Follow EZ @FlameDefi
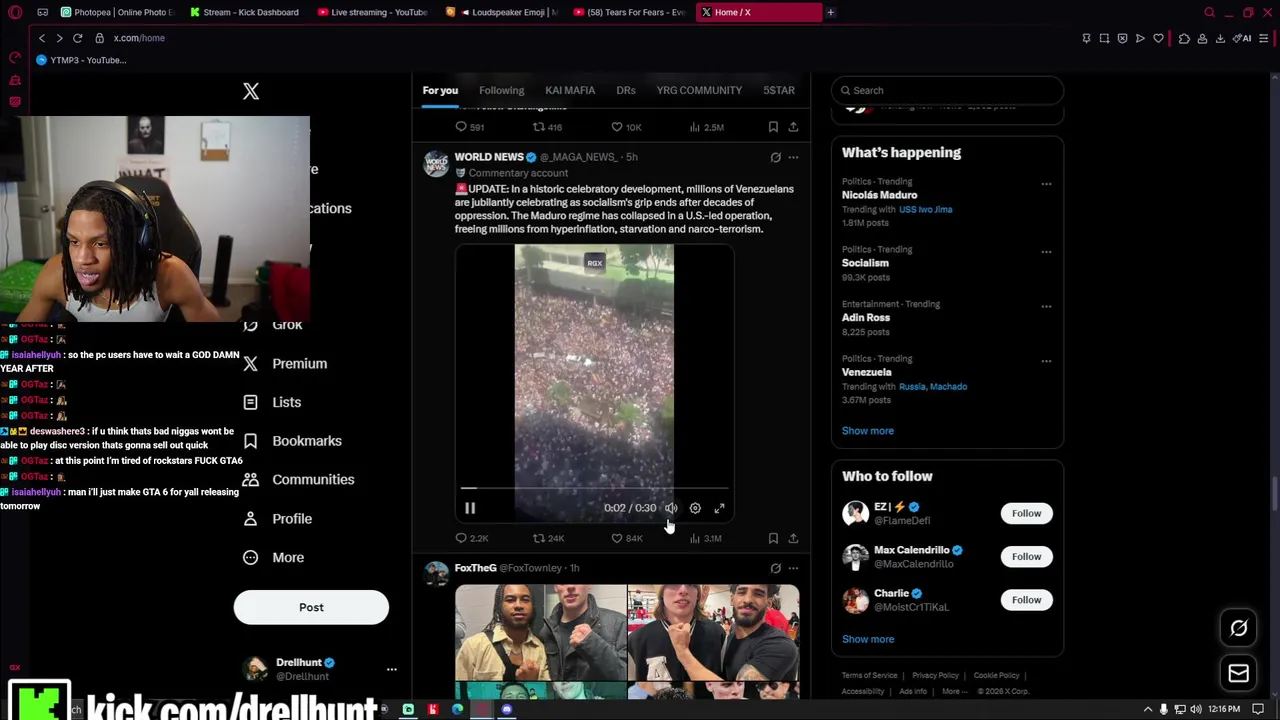 pos(1026,513)
